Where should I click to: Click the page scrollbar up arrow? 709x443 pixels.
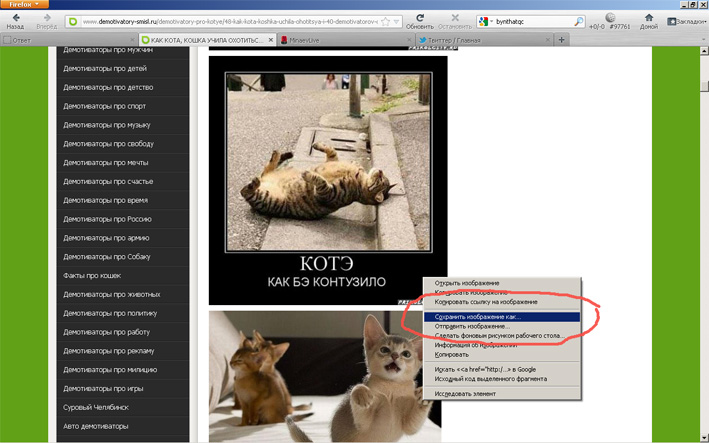coord(704,51)
